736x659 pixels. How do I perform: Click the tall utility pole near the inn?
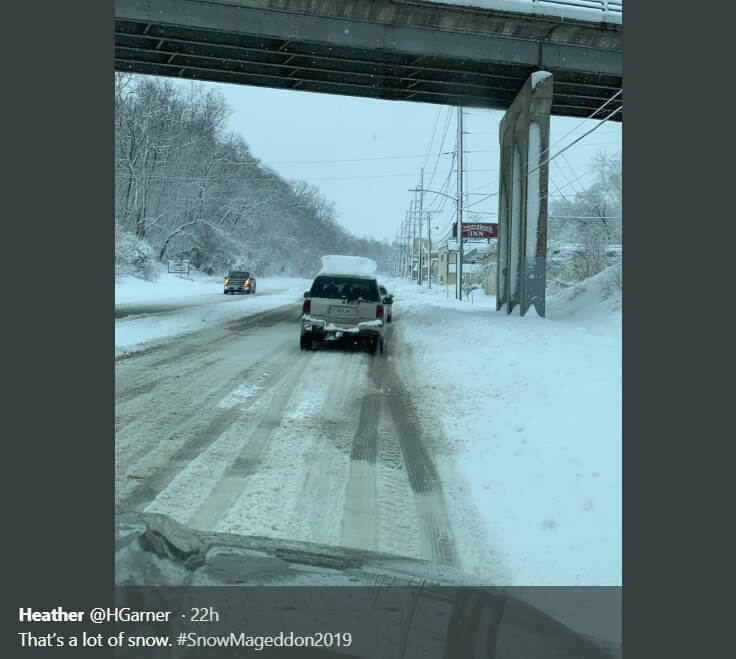[x=460, y=203]
